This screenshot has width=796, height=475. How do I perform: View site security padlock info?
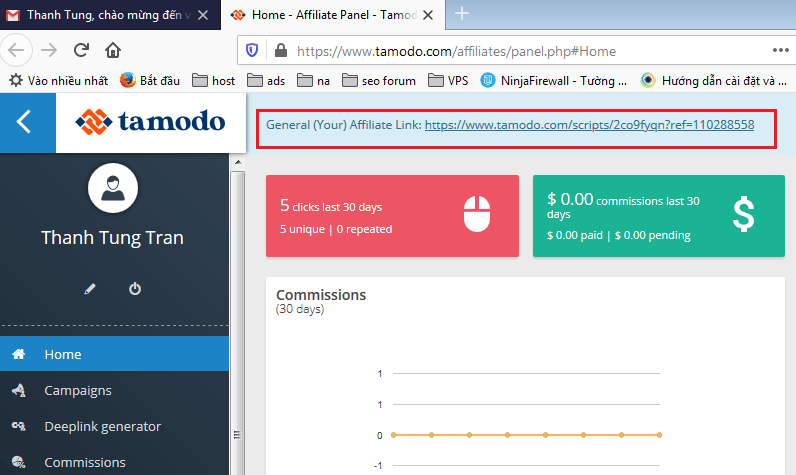[281, 50]
